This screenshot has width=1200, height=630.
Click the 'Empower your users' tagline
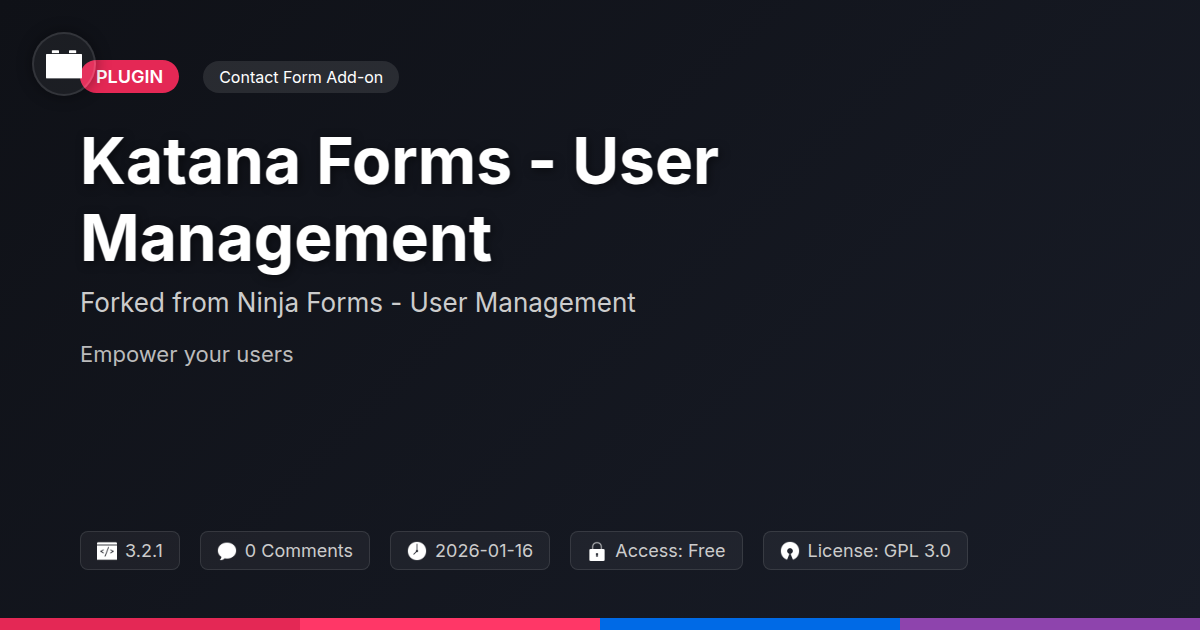(x=187, y=355)
